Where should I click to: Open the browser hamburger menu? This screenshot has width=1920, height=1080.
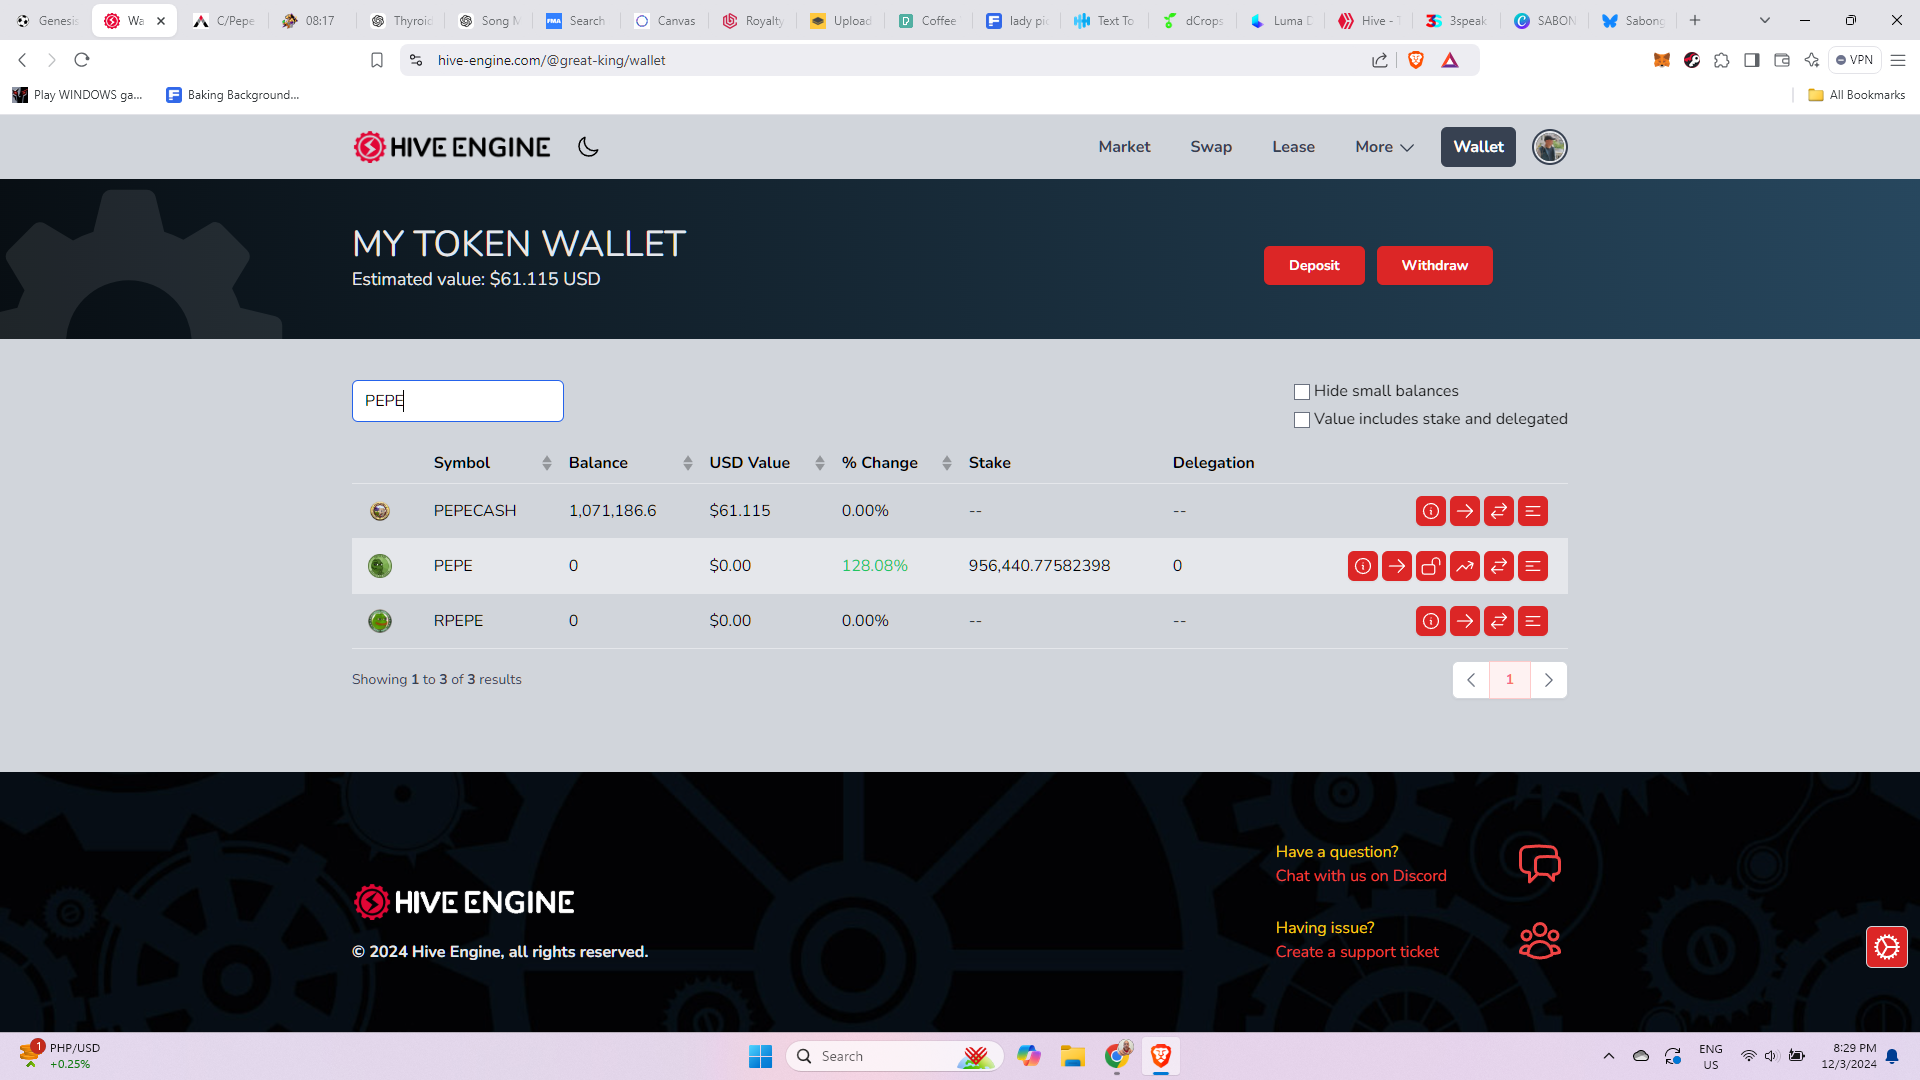click(x=1898, y=60)
